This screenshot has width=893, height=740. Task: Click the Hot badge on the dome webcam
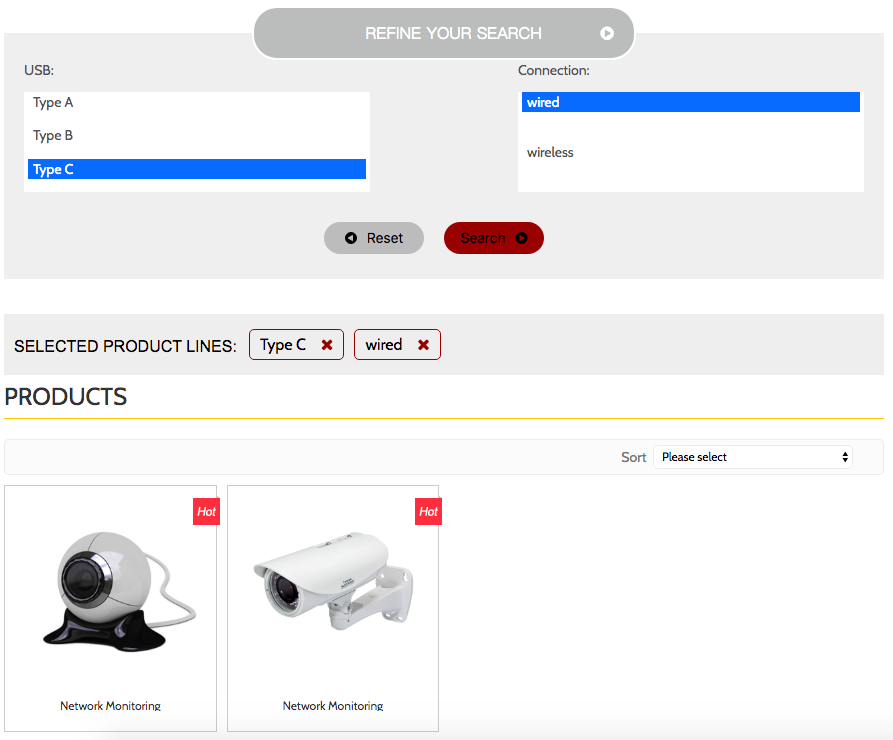pyautogui.click(x=206, y=511)
